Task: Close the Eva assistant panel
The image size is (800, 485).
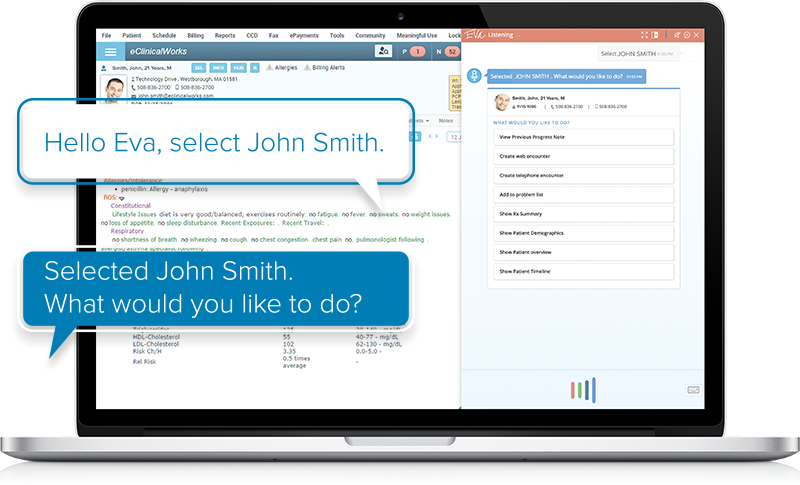Action: [696, 35]
